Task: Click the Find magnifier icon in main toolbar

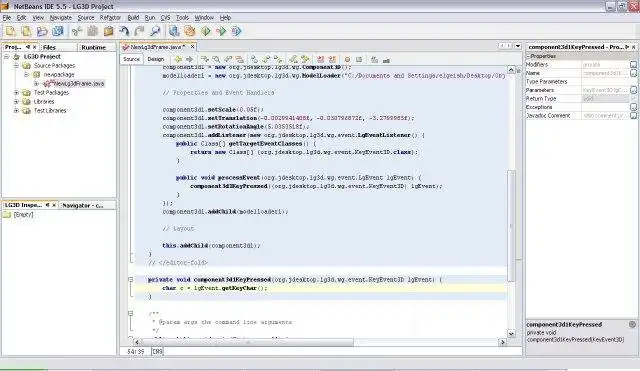Action: coord(155,31)
